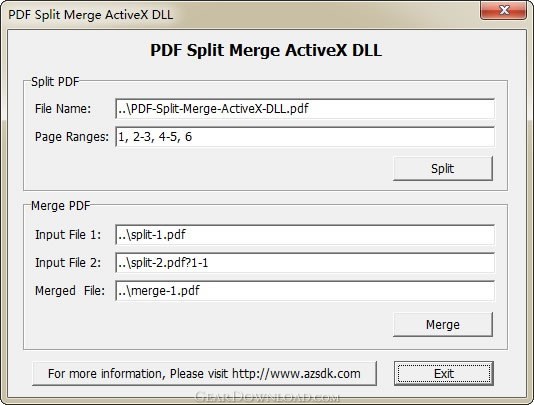Focus the File Name input field

[305, 109]
